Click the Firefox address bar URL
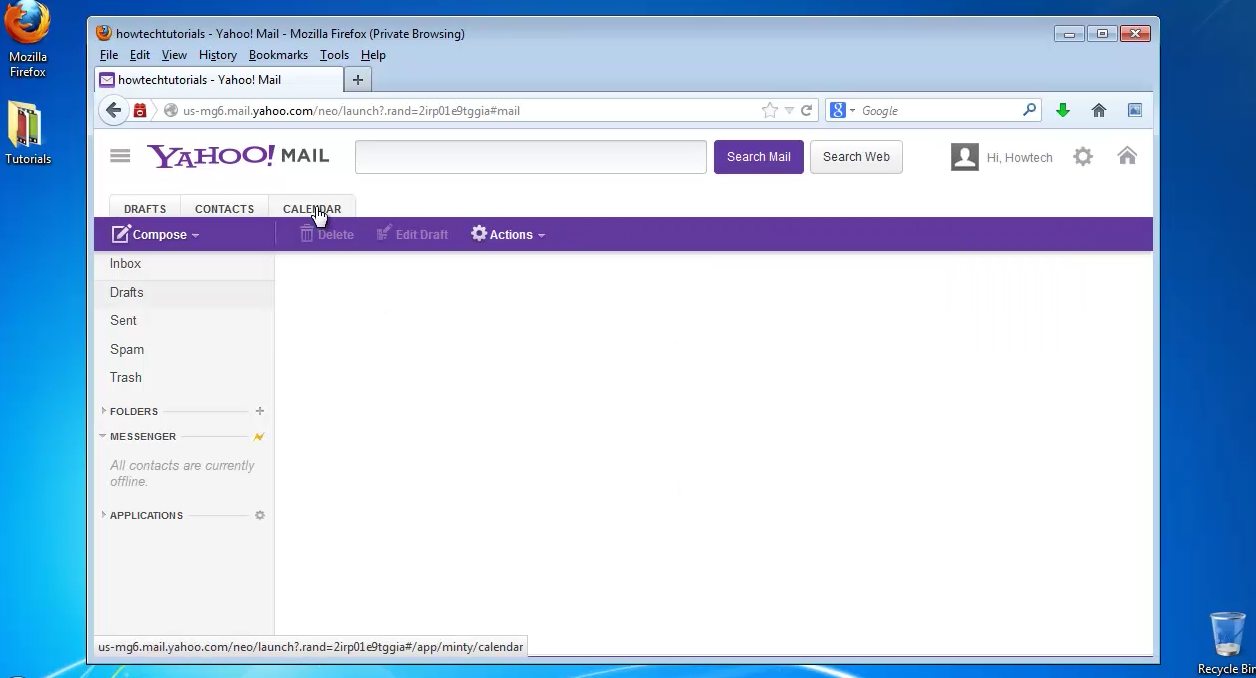Image resolution: width=1256 pixels, height=678 pixels. 351,111
